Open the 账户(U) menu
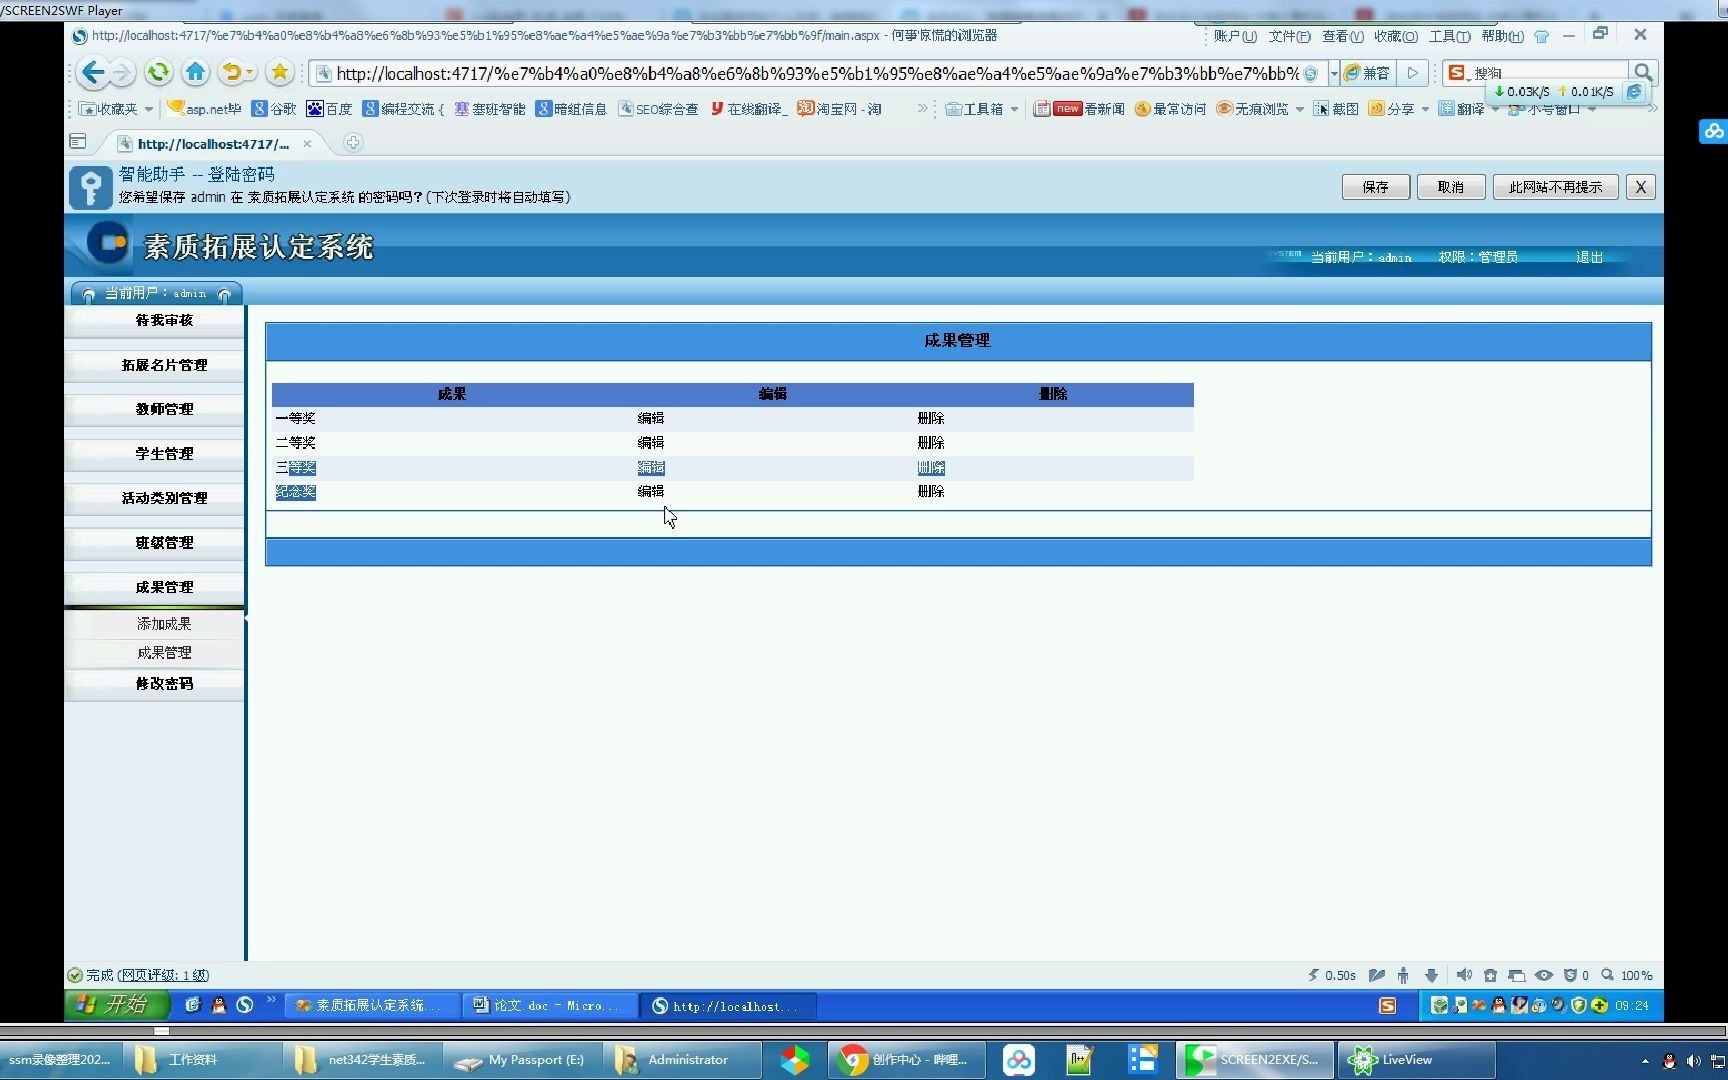Screen dimensions: 1728x1080 1235,36
